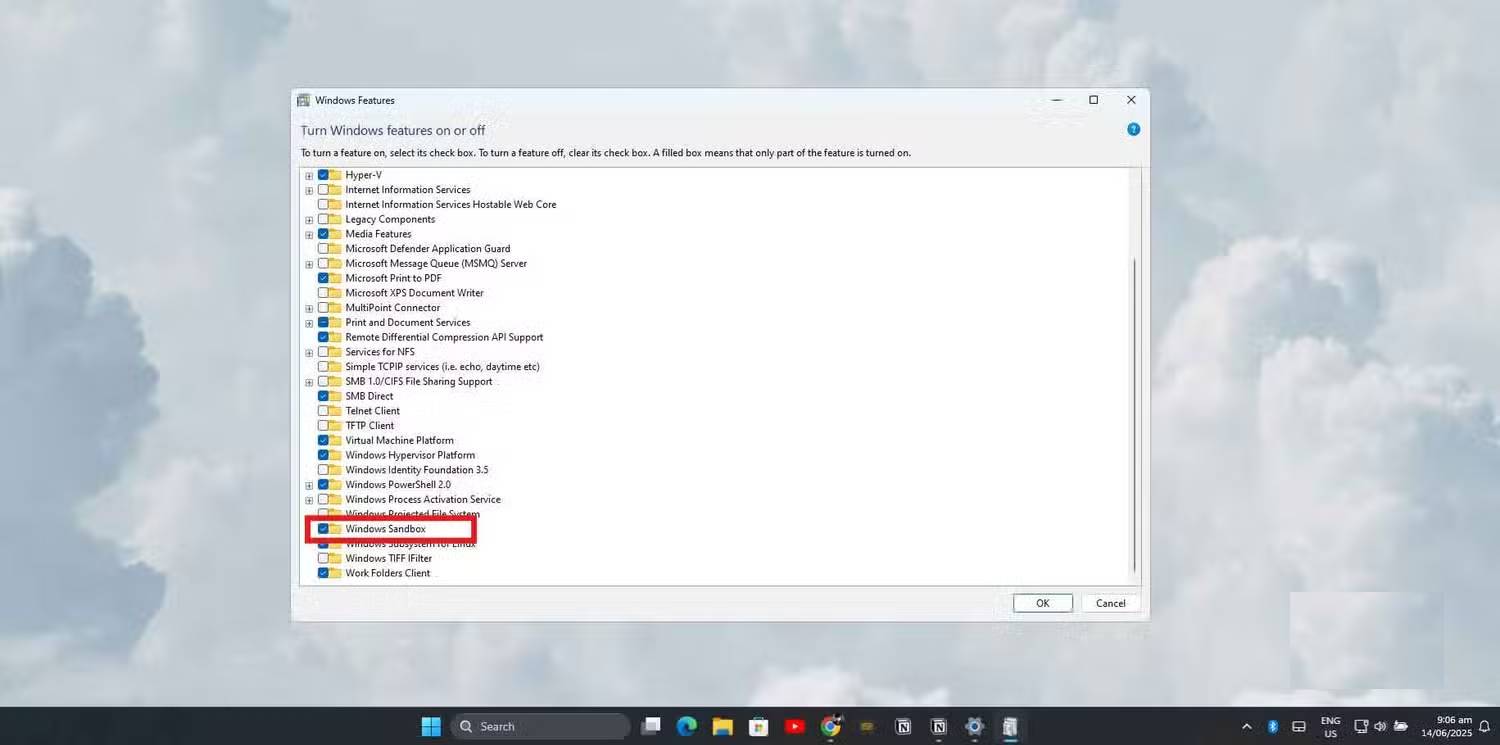Expand the Hyper-V tree item
The width and height of the screenshot is (1500, 745).
click(x=309, y=175)
